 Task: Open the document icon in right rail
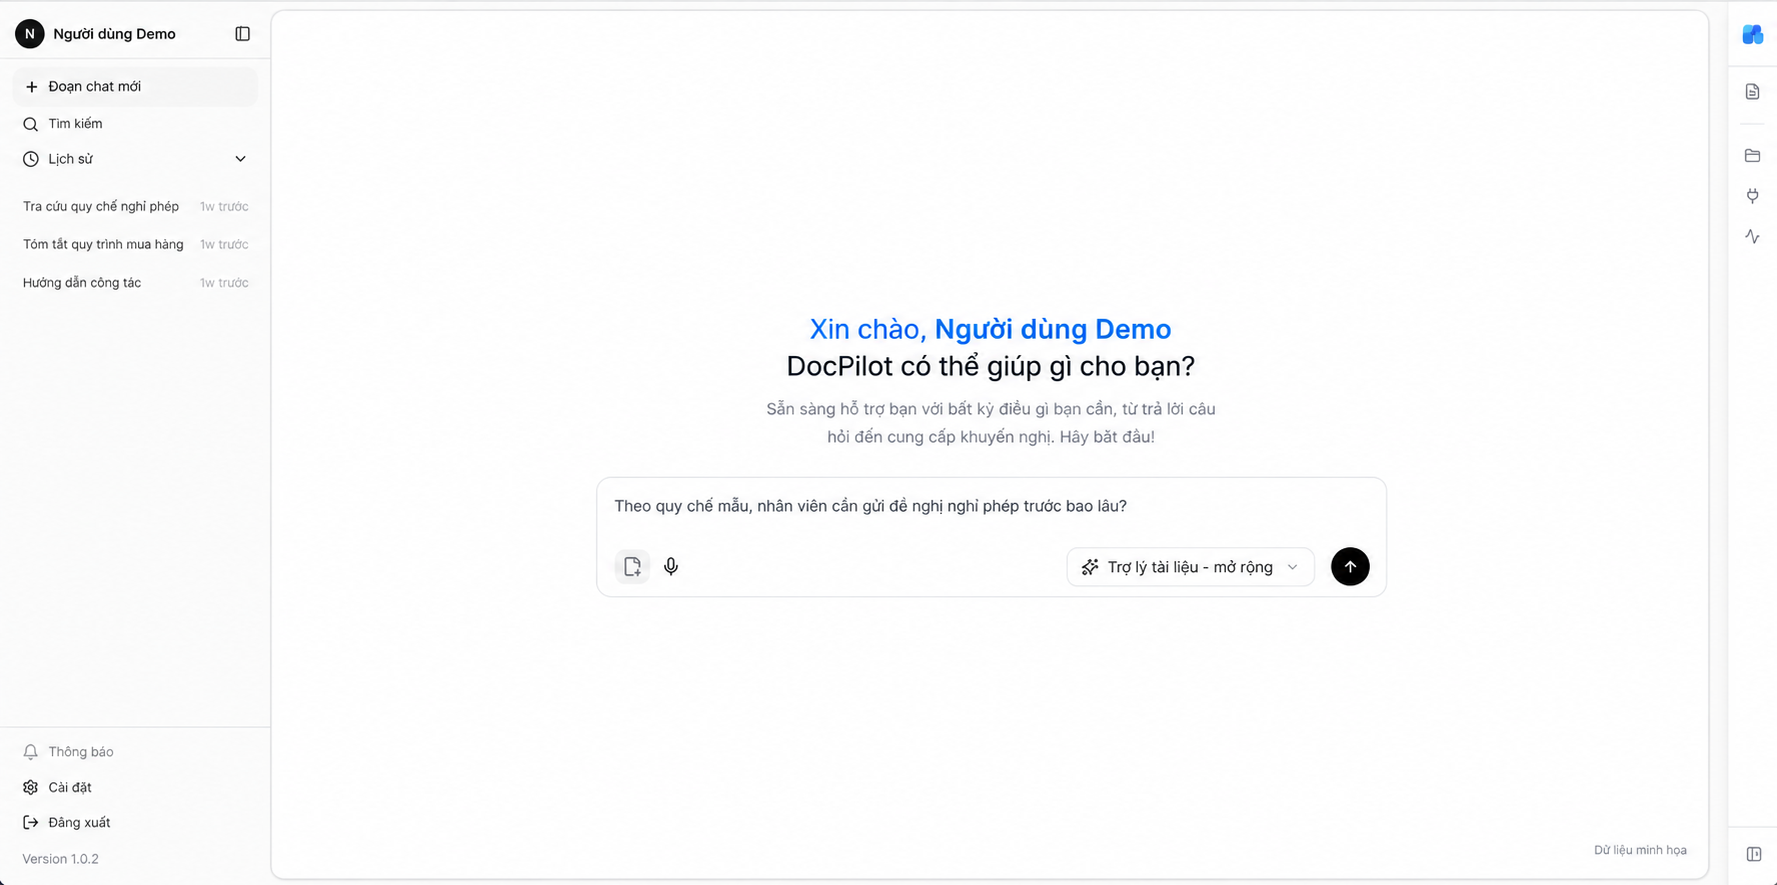[1752, 92]
